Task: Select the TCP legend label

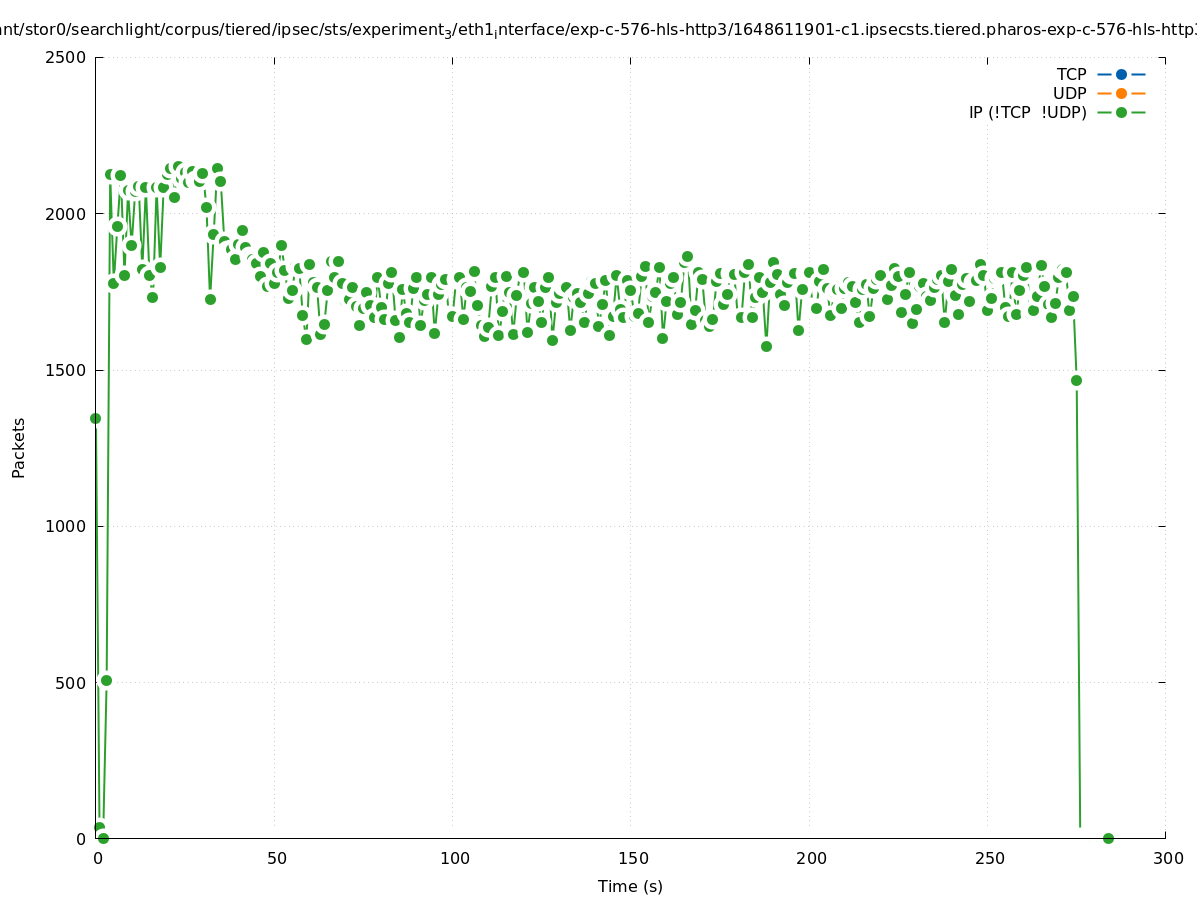Action: [1071, 74]
